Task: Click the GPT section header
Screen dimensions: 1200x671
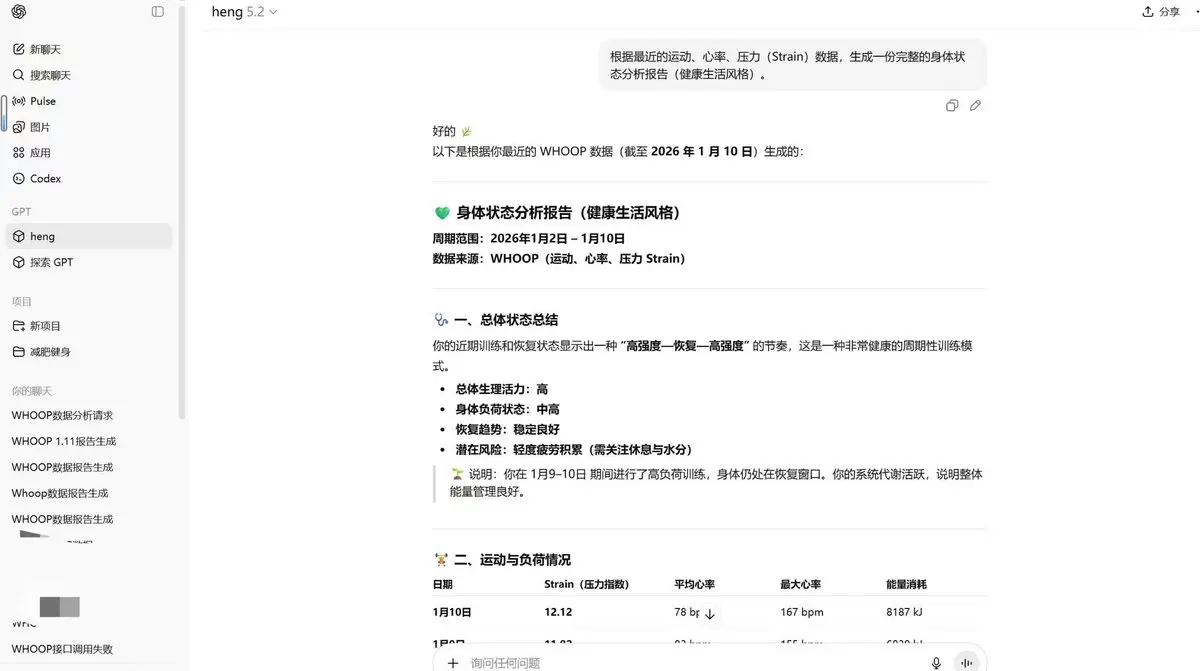Action: coord(21,211)
